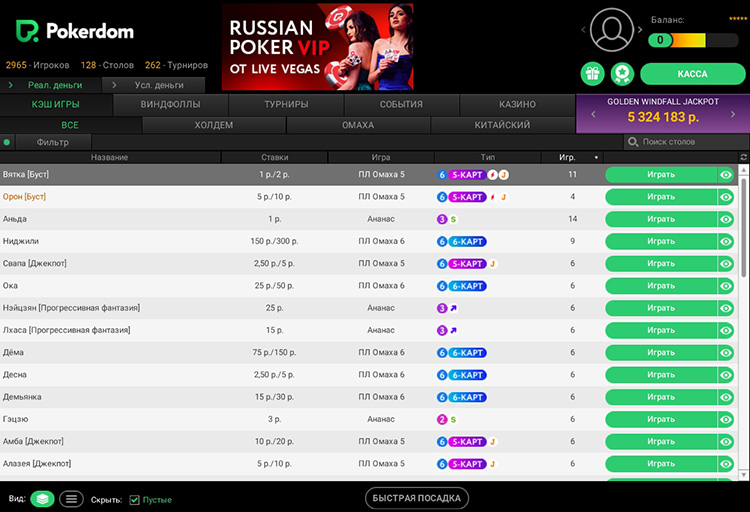Click the 6-seat icon in Ока row
This screenshot has width=750, height=512.
[x=441, y=286]
